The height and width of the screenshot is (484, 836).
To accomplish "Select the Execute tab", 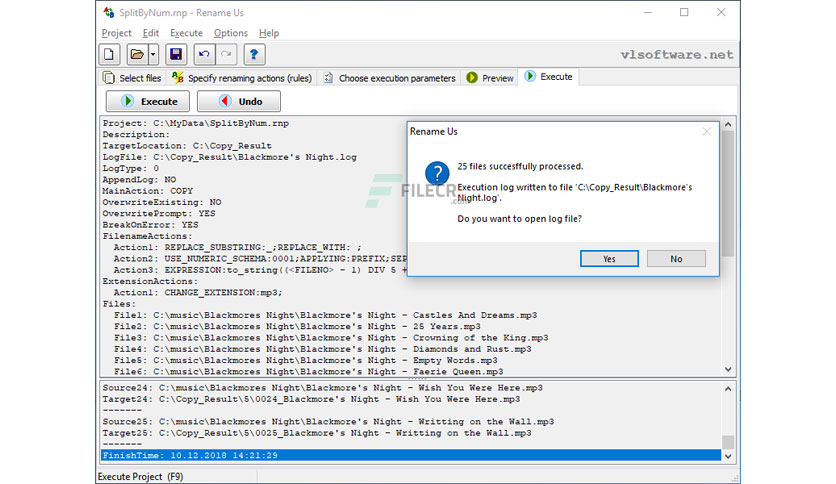I will click(x=549, y=77).
